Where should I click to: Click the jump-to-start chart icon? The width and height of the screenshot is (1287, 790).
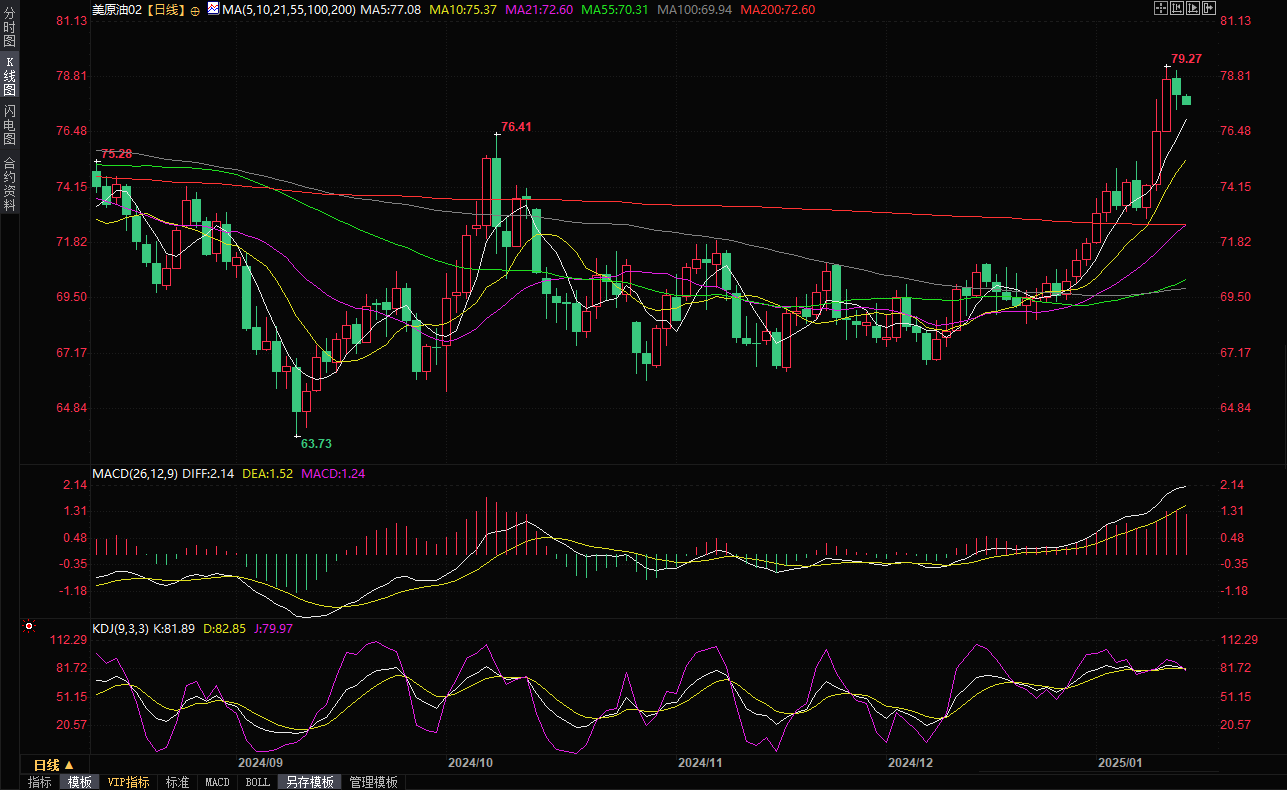[1177, 9]
